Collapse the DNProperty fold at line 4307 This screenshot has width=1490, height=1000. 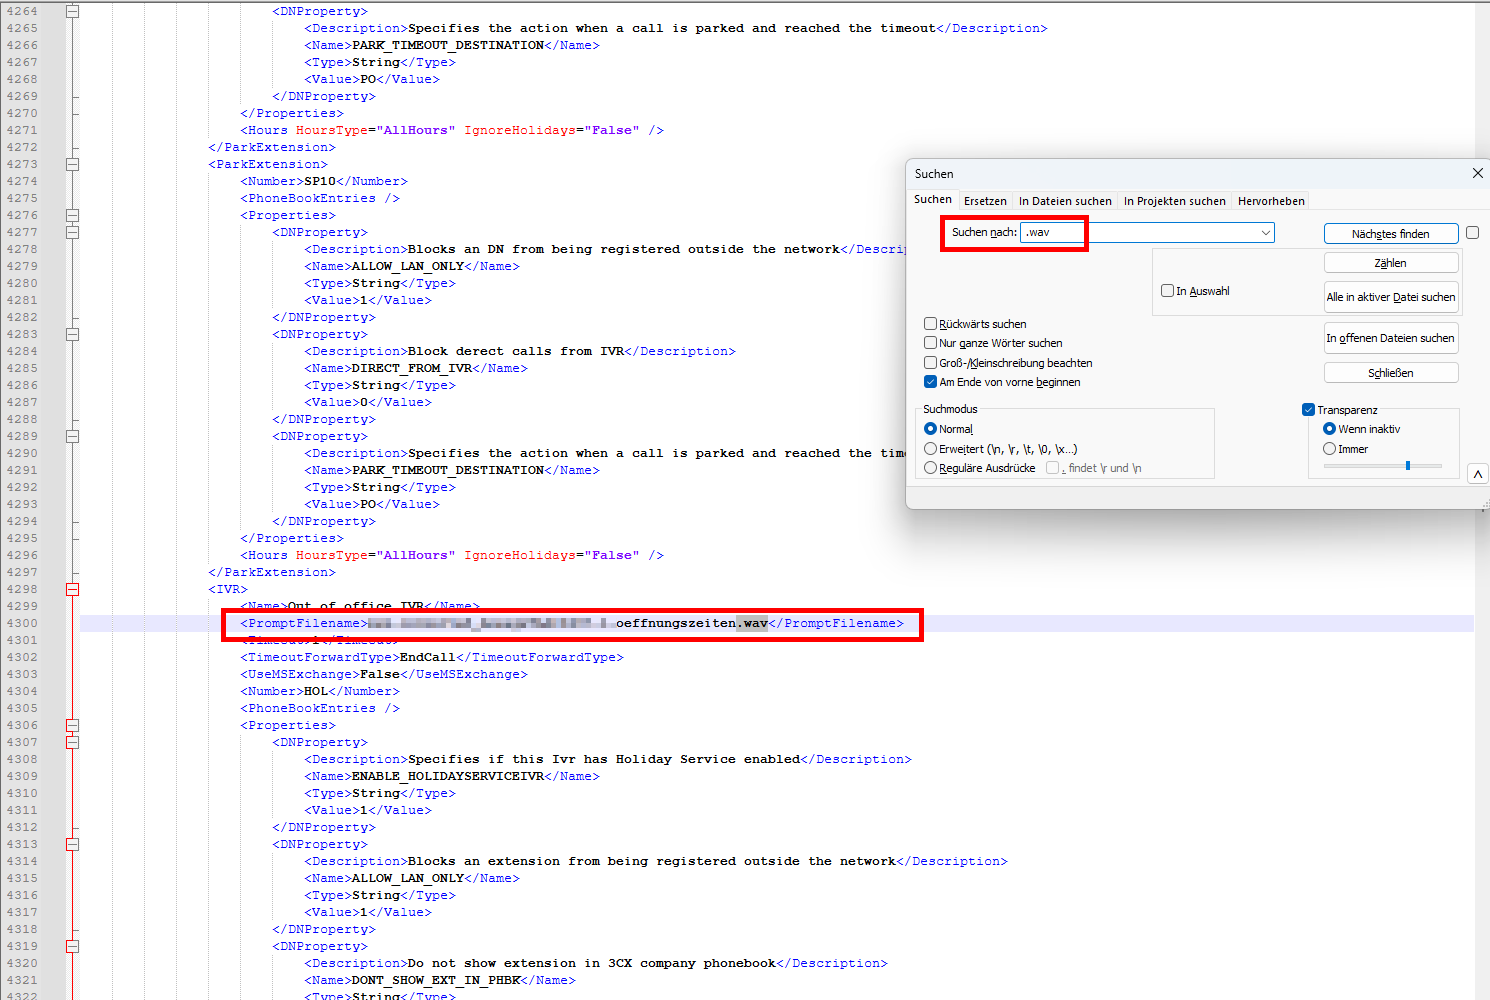[72, 742]
